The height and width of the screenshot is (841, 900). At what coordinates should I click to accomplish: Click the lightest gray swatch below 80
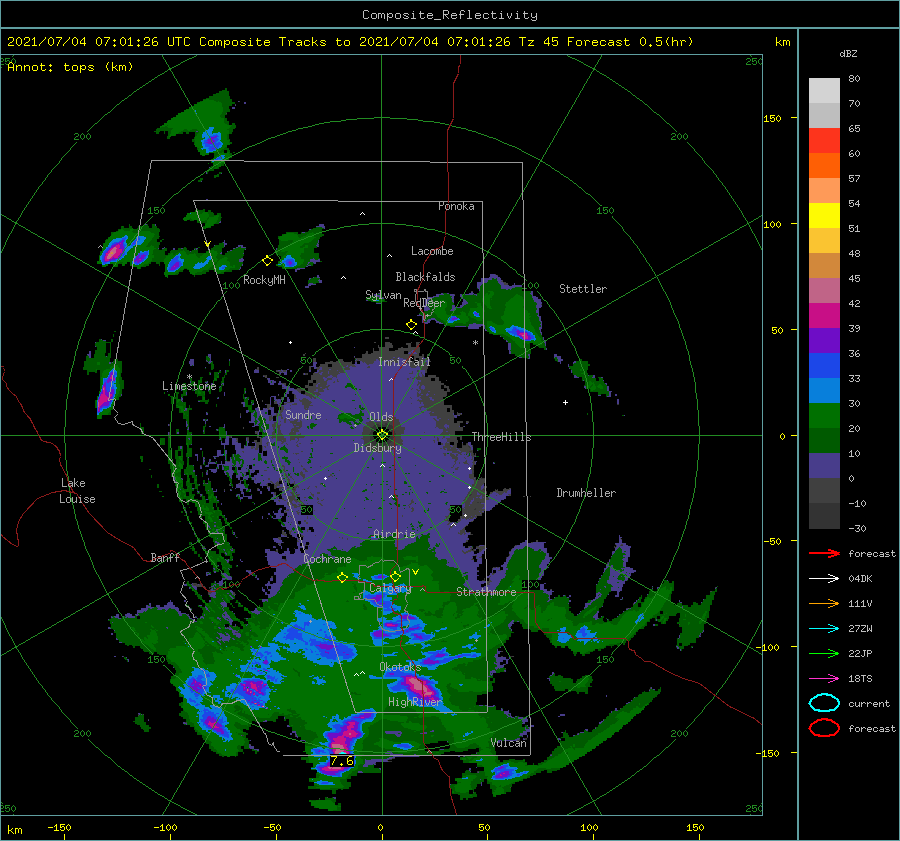point(824,91)
